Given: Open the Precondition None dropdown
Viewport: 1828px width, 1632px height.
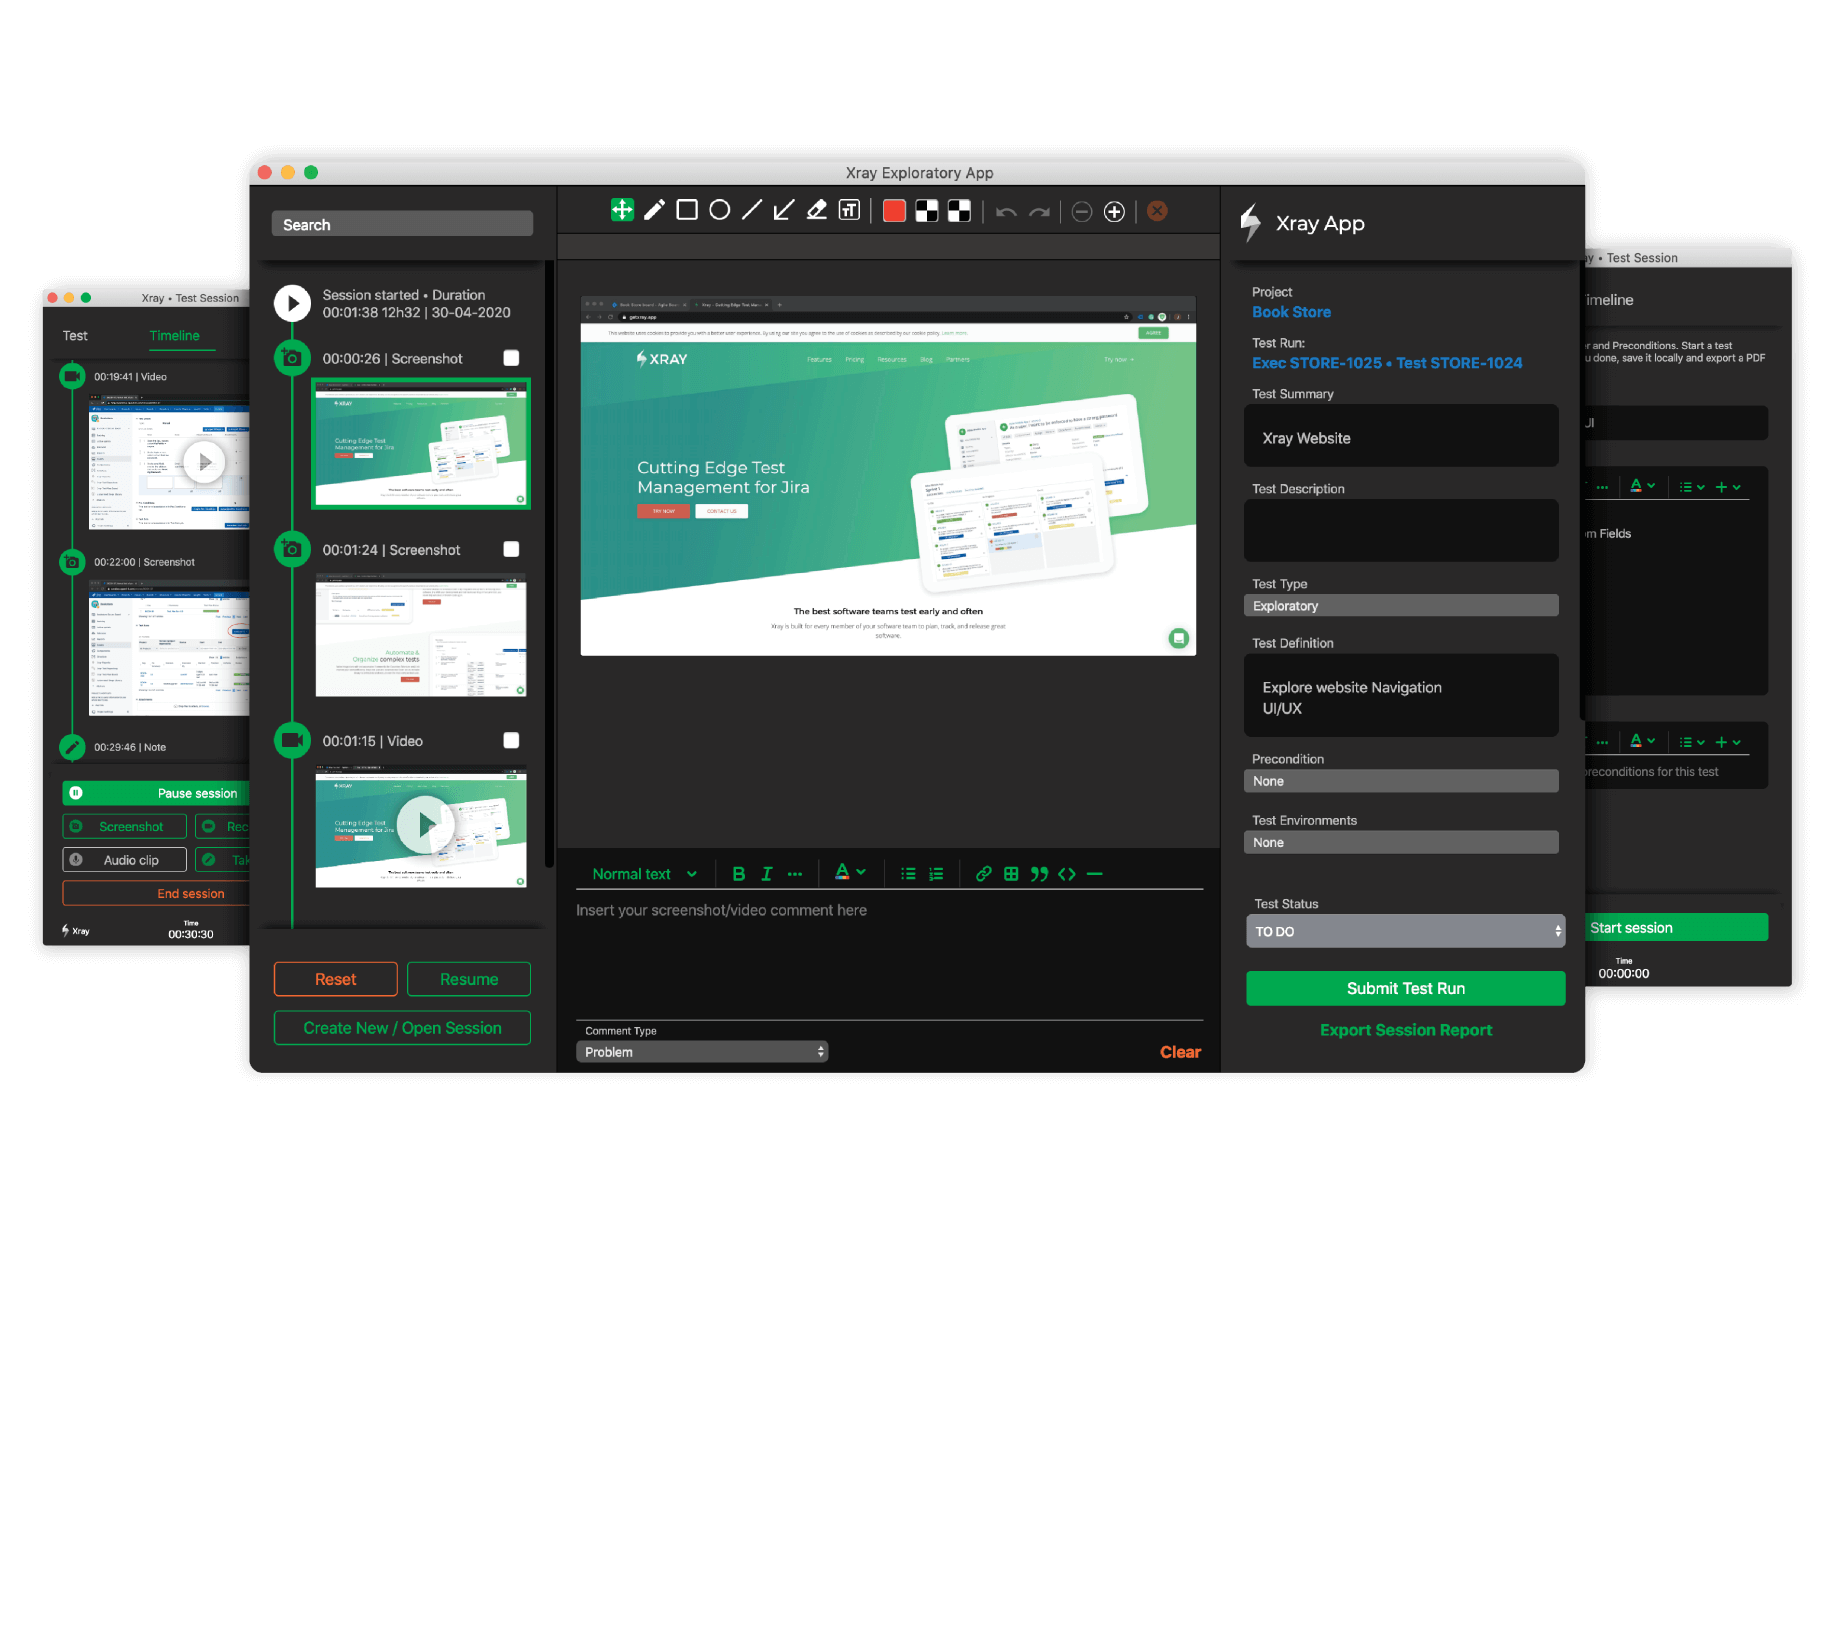Looking at the screenshot, I should (x=1401, y=781).
